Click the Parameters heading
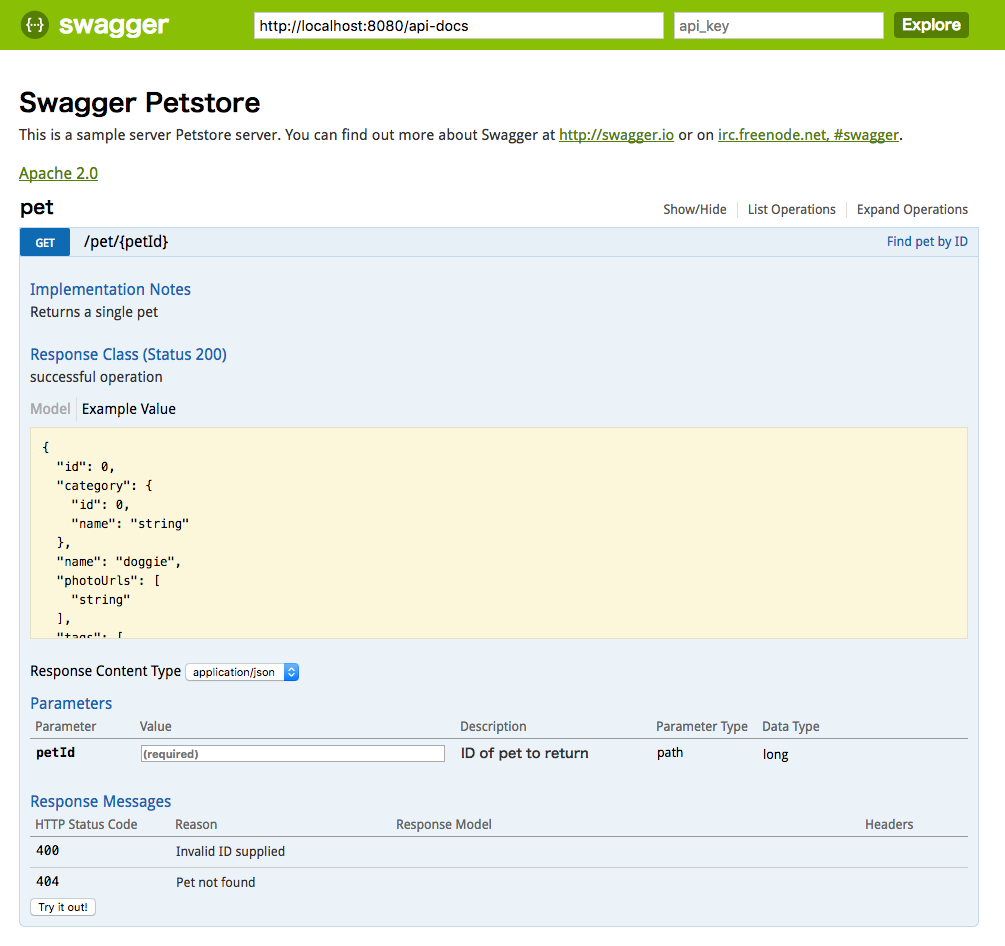Screen dimensions: 1005x946 click(71, 703)
